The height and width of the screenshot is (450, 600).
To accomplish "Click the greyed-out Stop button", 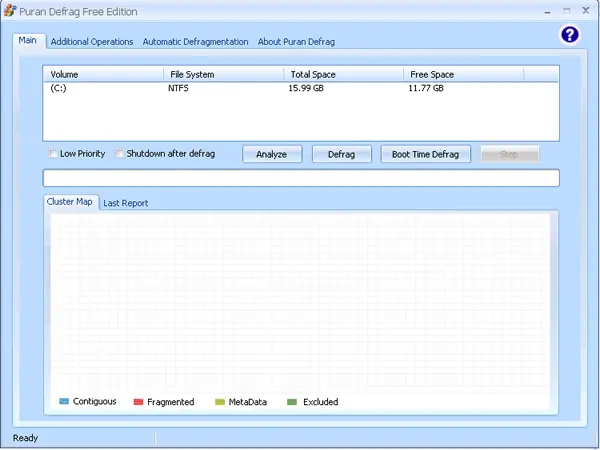I will coord(510,154).
